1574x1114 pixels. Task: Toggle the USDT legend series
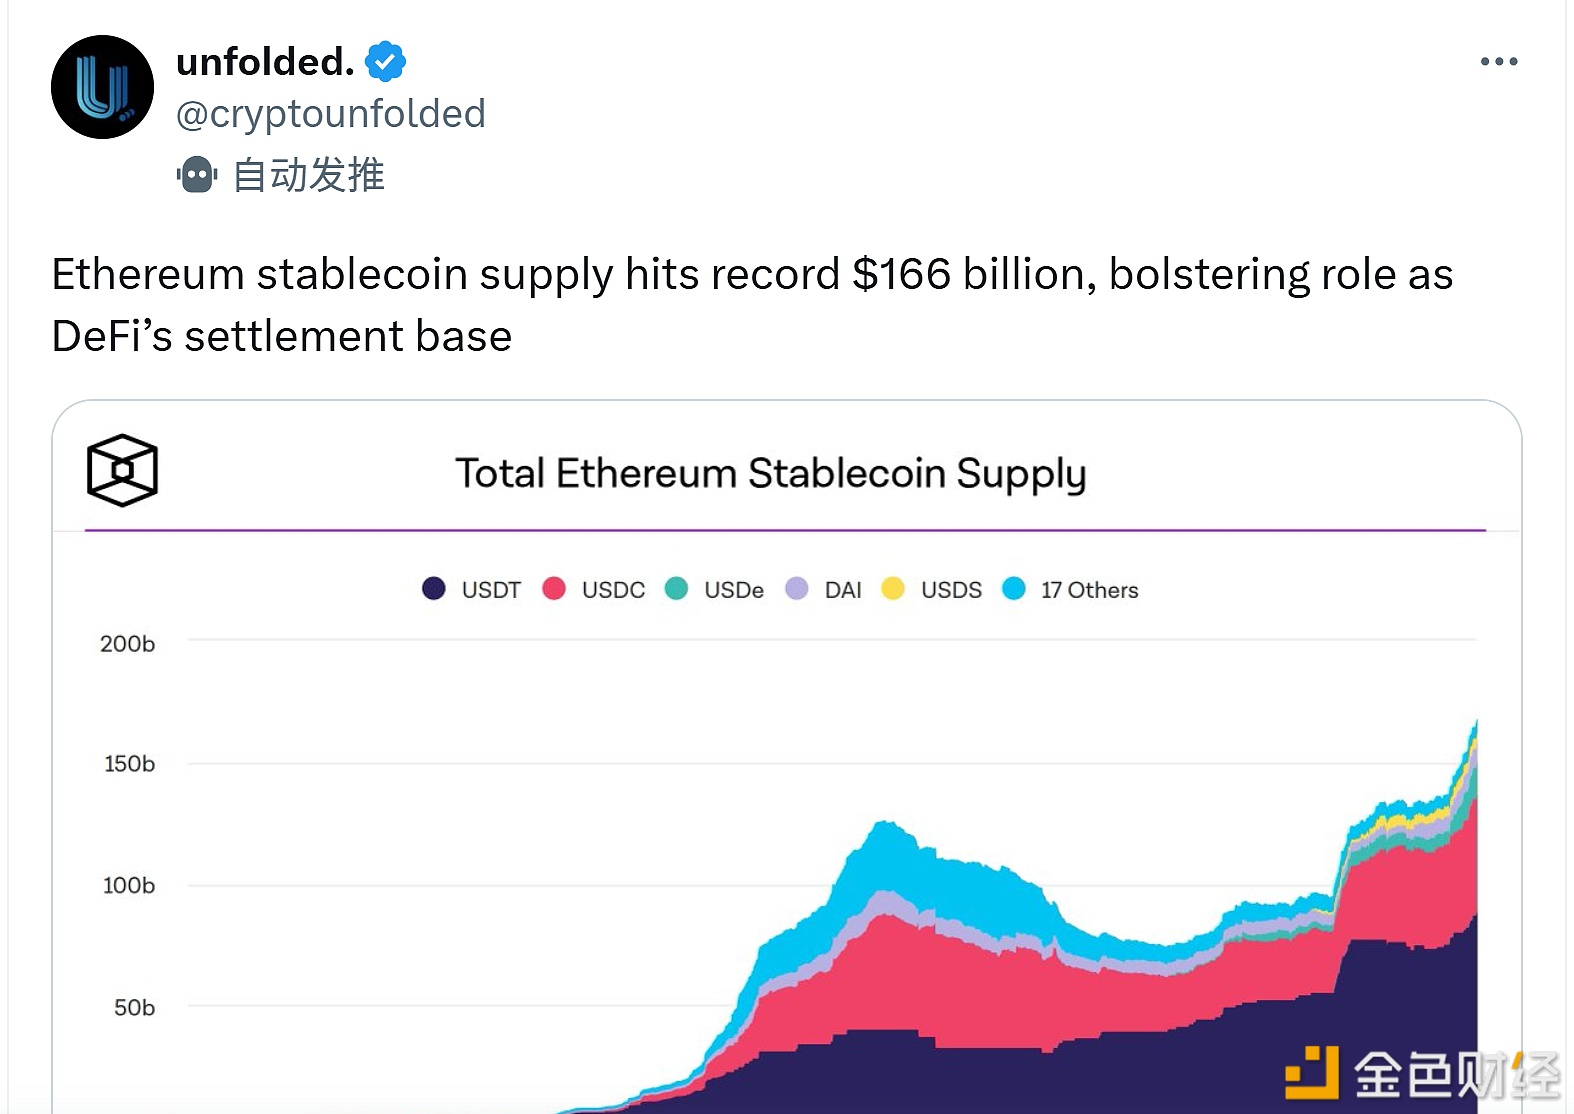tap(471, 589)
